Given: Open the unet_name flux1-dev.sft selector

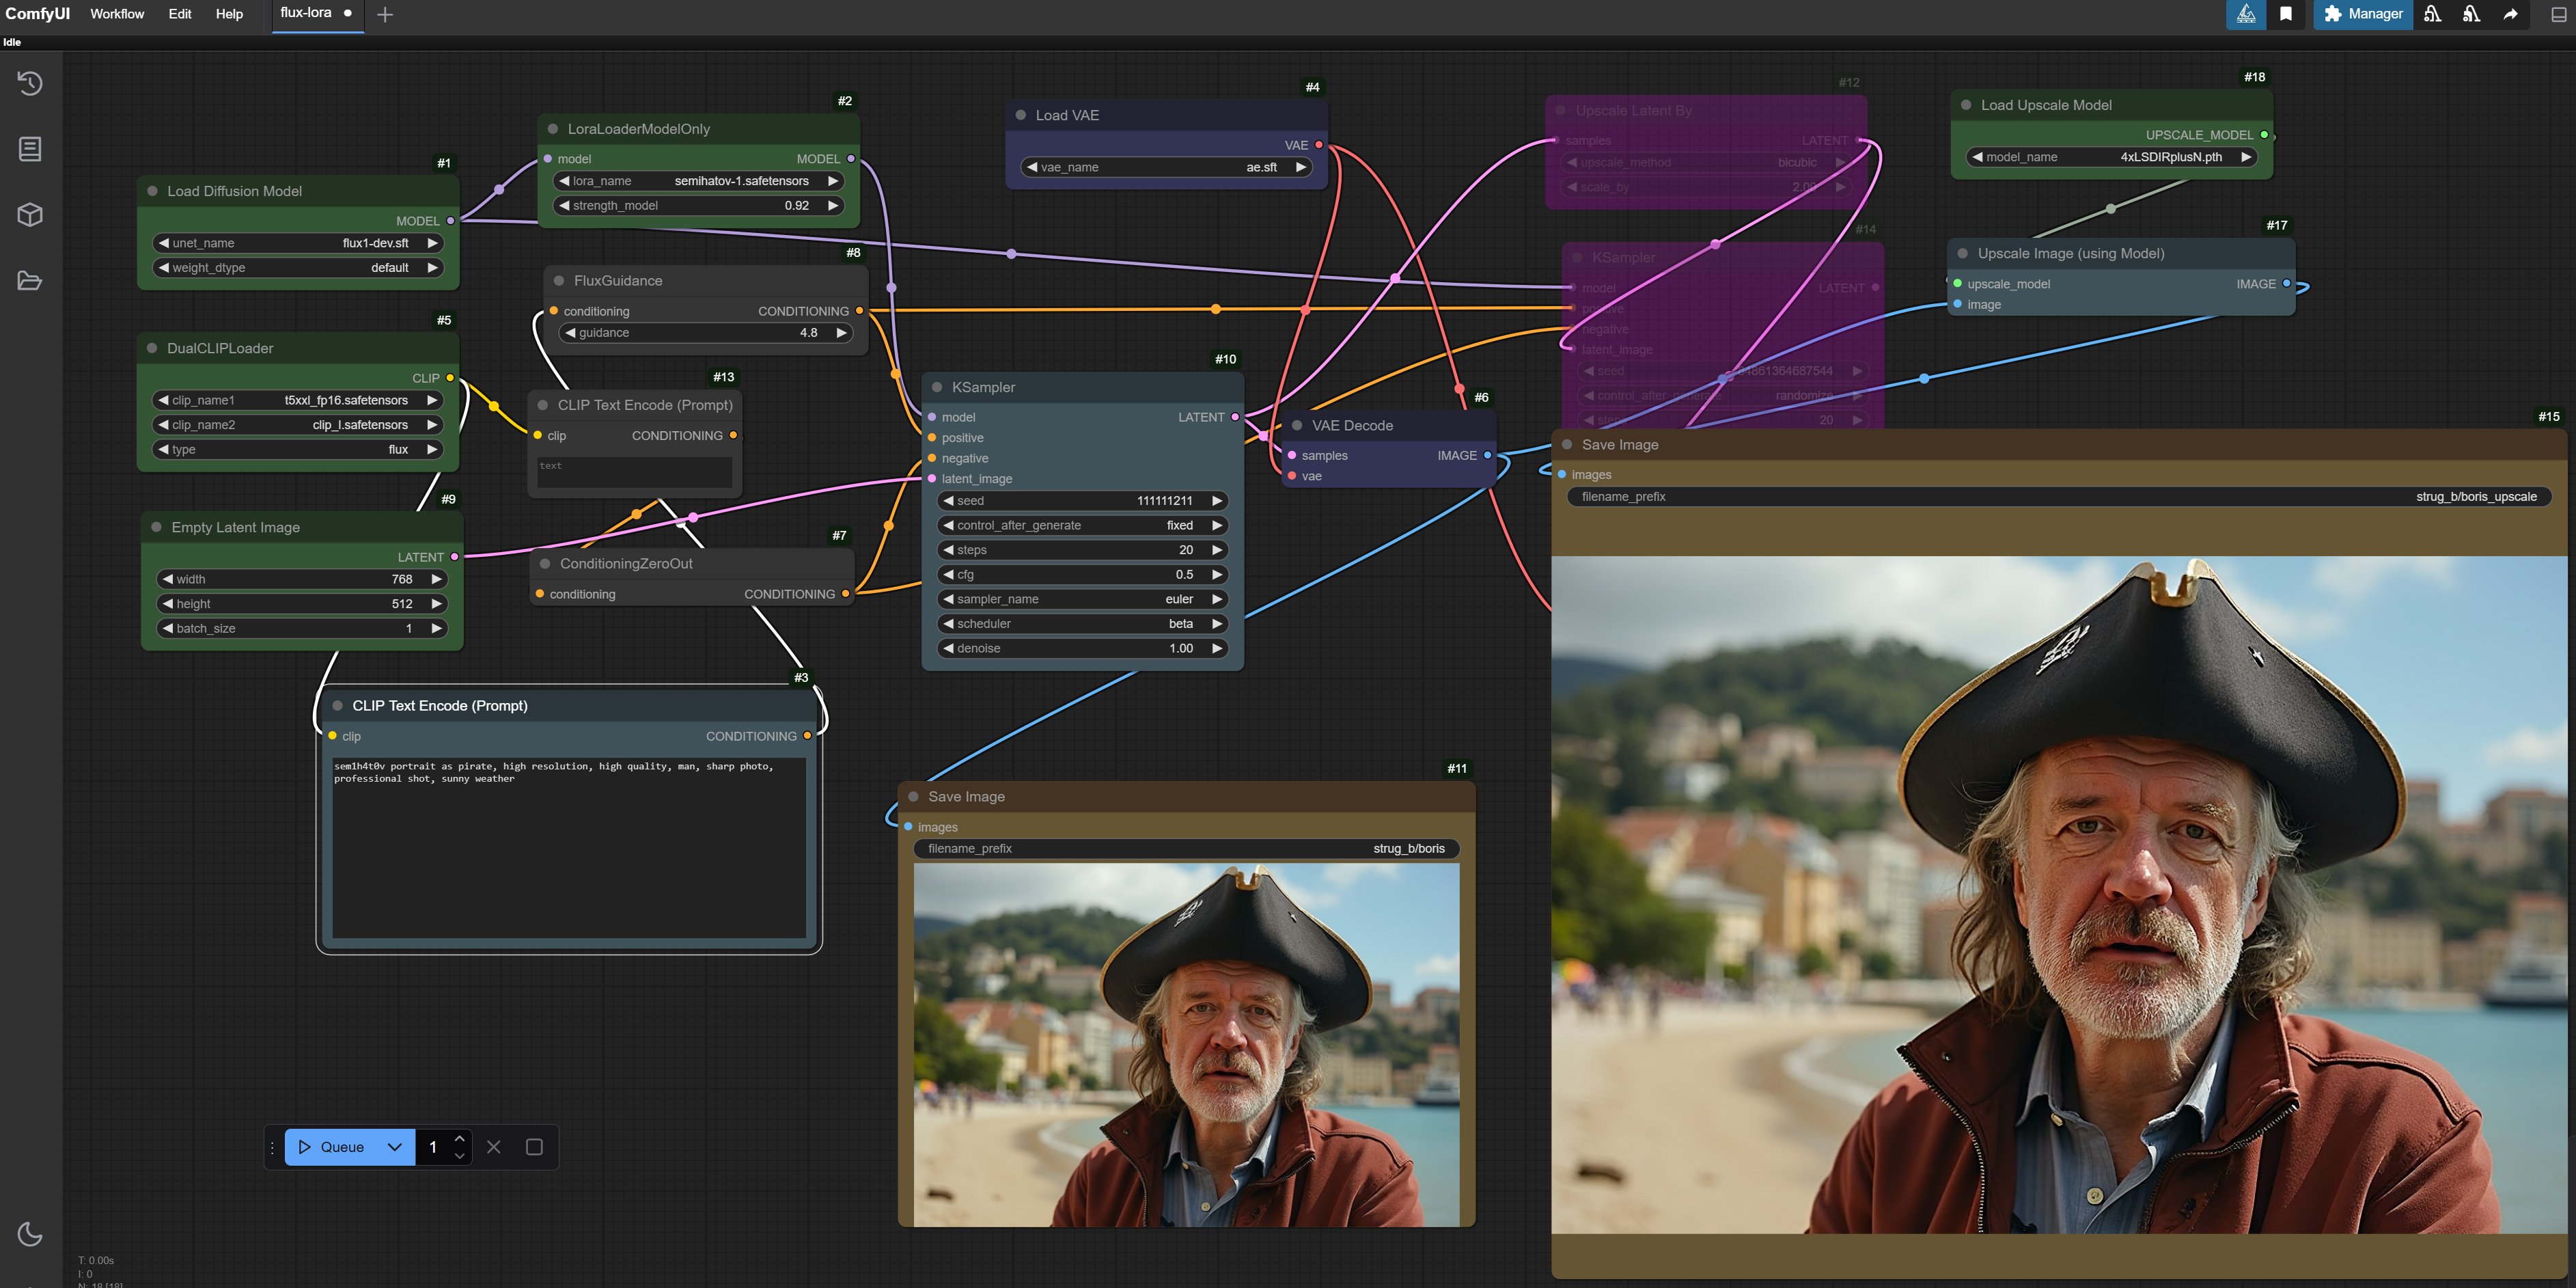Looking at the screenshot, I should point(298,243).
